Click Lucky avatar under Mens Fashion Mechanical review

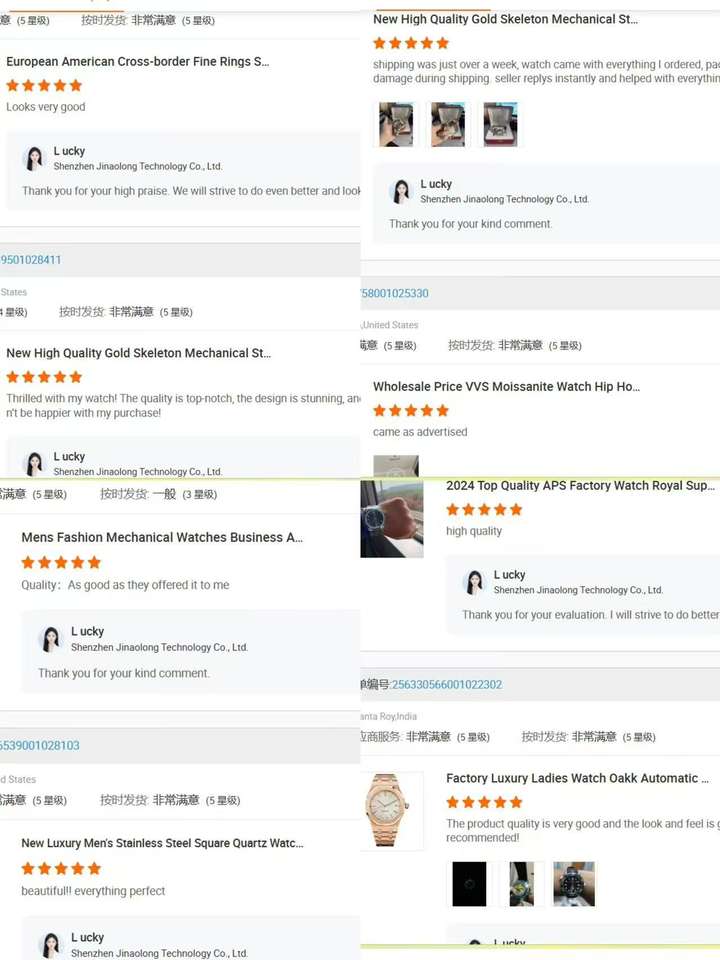pos(51,639)
